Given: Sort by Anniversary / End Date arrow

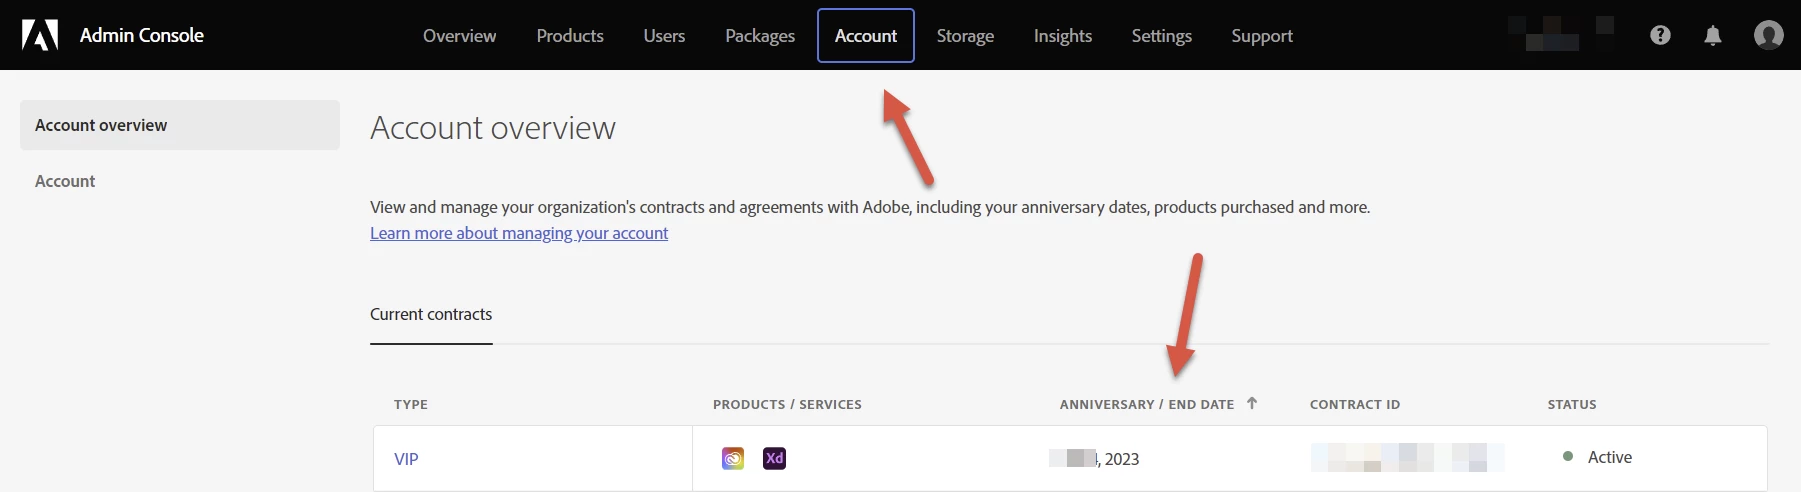Looking at the screenshot, I should (1251, 403).
